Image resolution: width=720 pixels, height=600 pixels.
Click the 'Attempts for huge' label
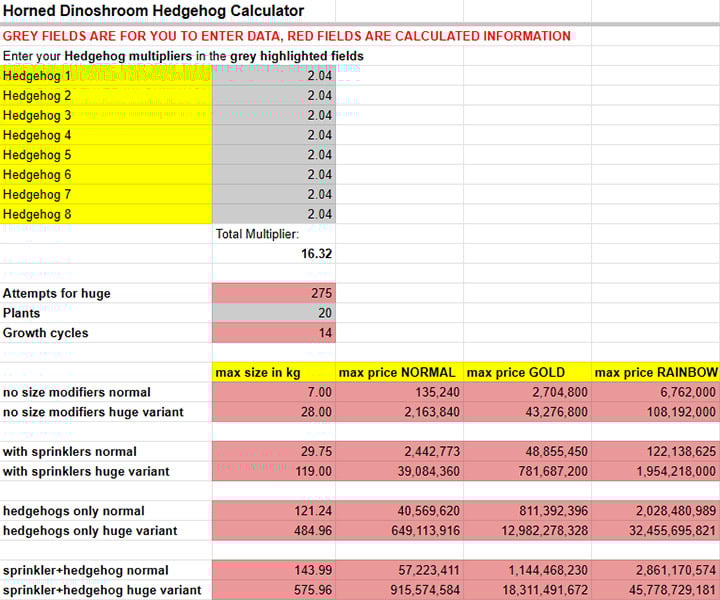56,293
